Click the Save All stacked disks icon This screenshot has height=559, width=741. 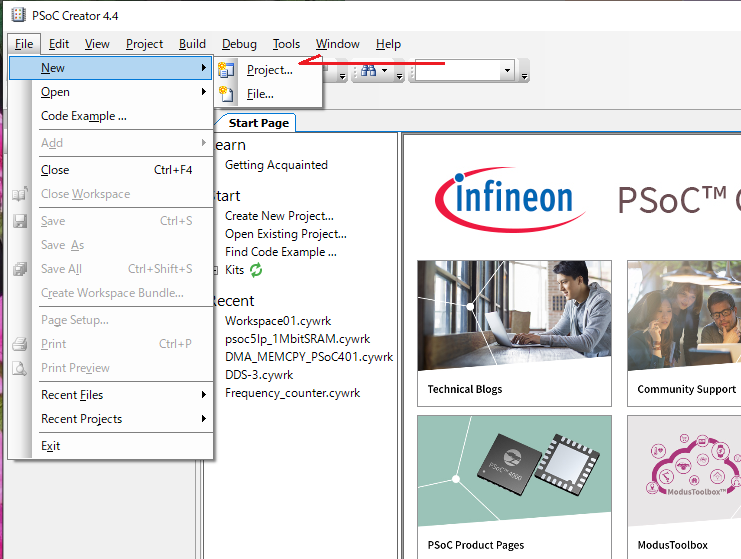tap(20, 269)
